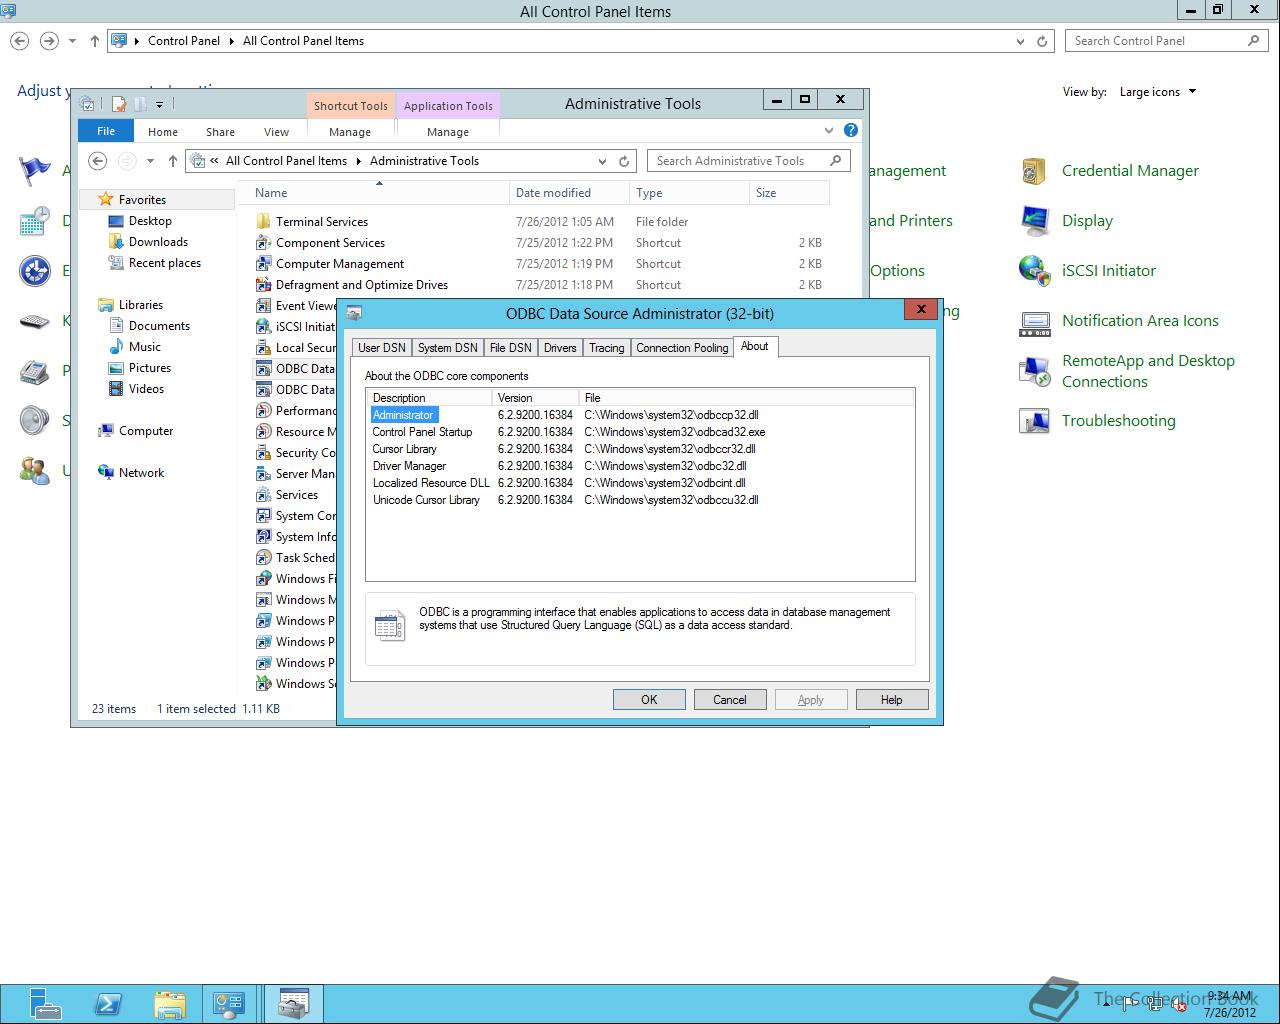This screenshot has width=1280, height=1024.
Task: Click the Defragment and Optimize Drives icon
Action: 263,285
